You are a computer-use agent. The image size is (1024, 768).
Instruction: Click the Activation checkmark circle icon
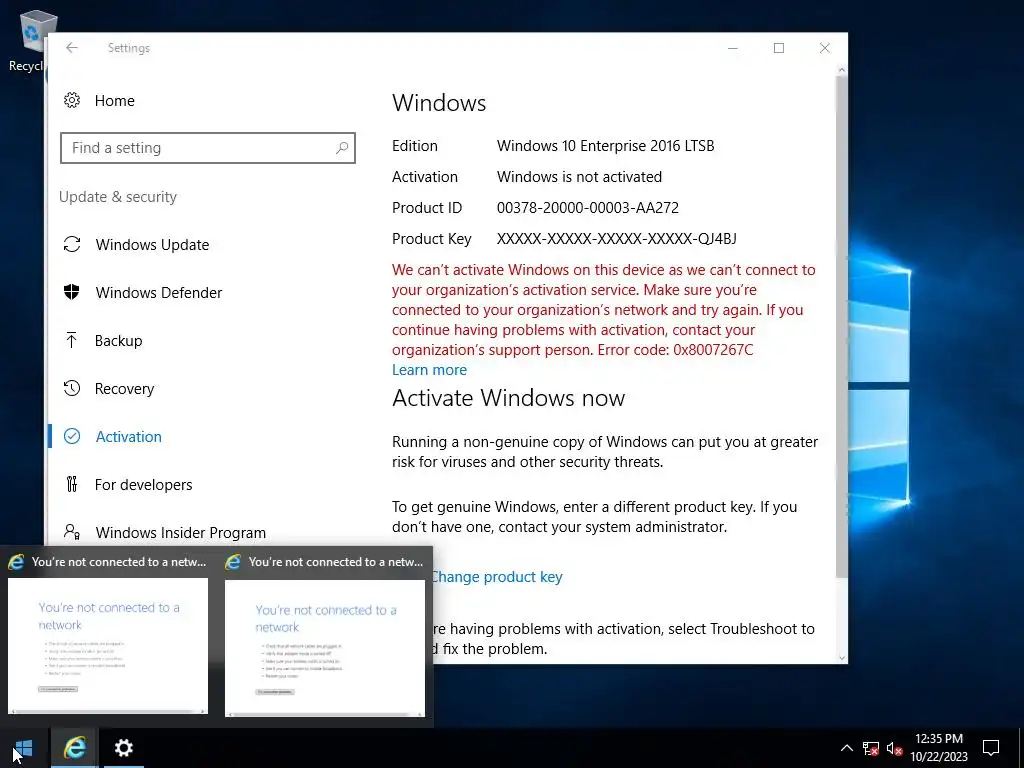pyautogui.click(x=72, y=436)
